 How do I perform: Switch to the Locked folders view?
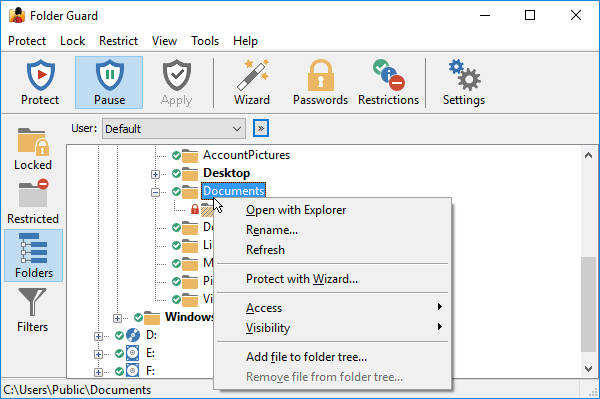33,148
